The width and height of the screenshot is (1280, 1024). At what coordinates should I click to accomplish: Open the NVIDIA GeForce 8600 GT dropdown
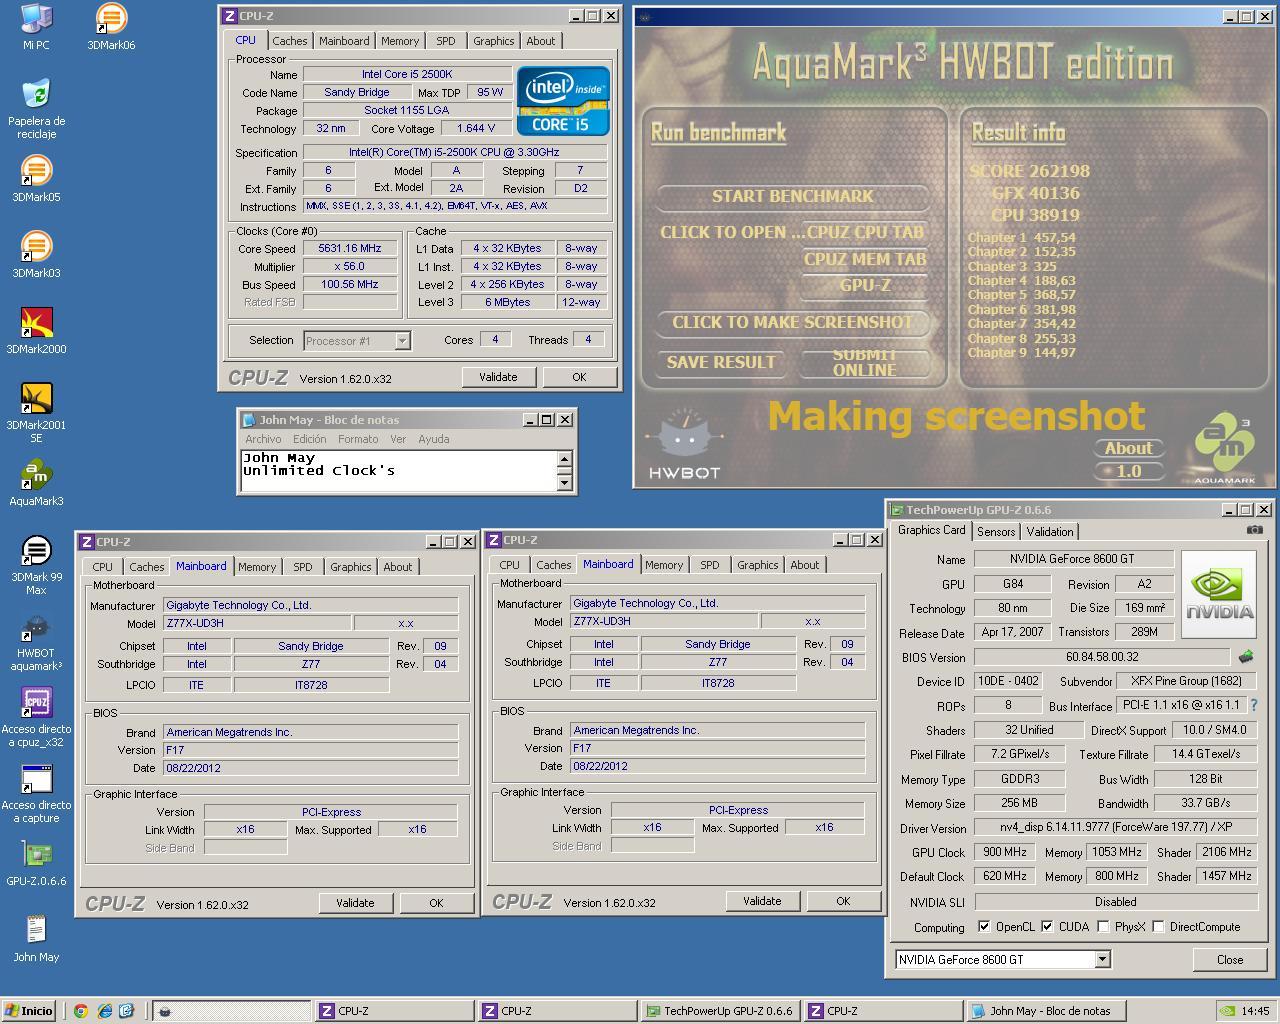point(1102,960)
